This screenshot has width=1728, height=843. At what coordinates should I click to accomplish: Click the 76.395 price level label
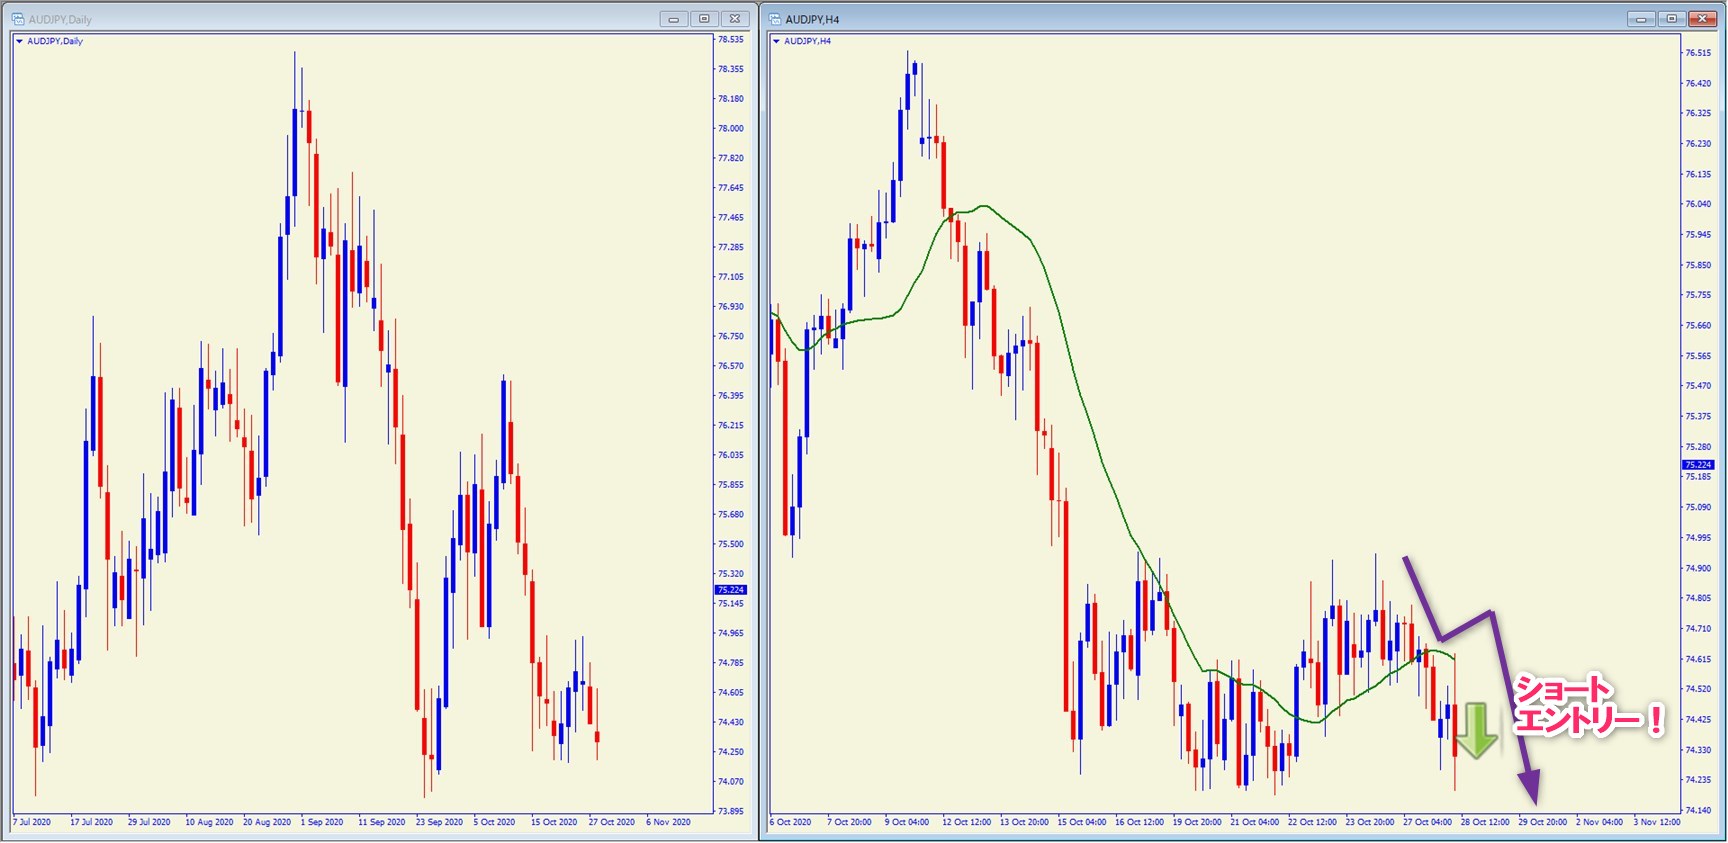click(x=731, y=396)
